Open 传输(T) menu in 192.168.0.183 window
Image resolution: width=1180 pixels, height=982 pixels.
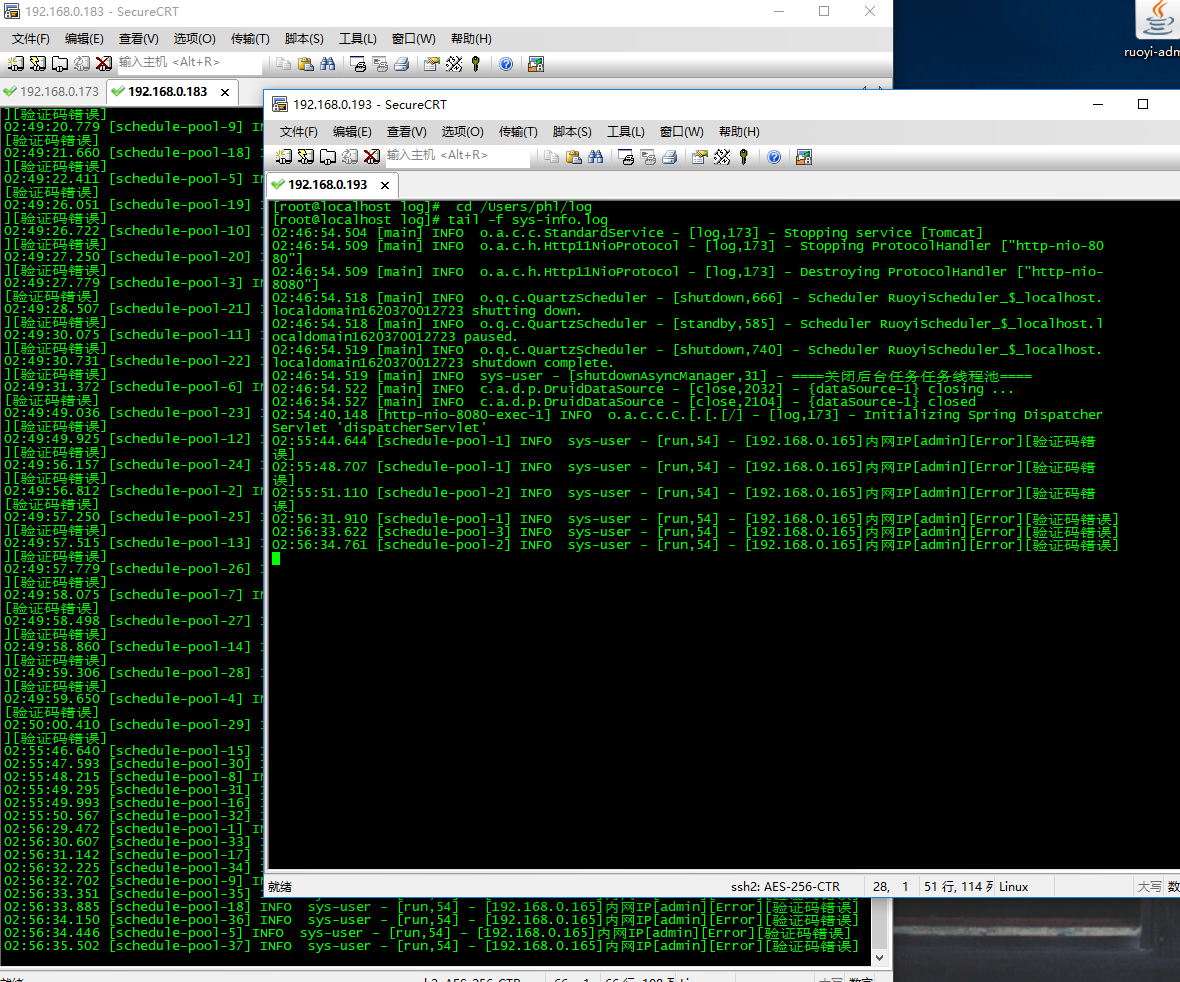tap(250, 38)
